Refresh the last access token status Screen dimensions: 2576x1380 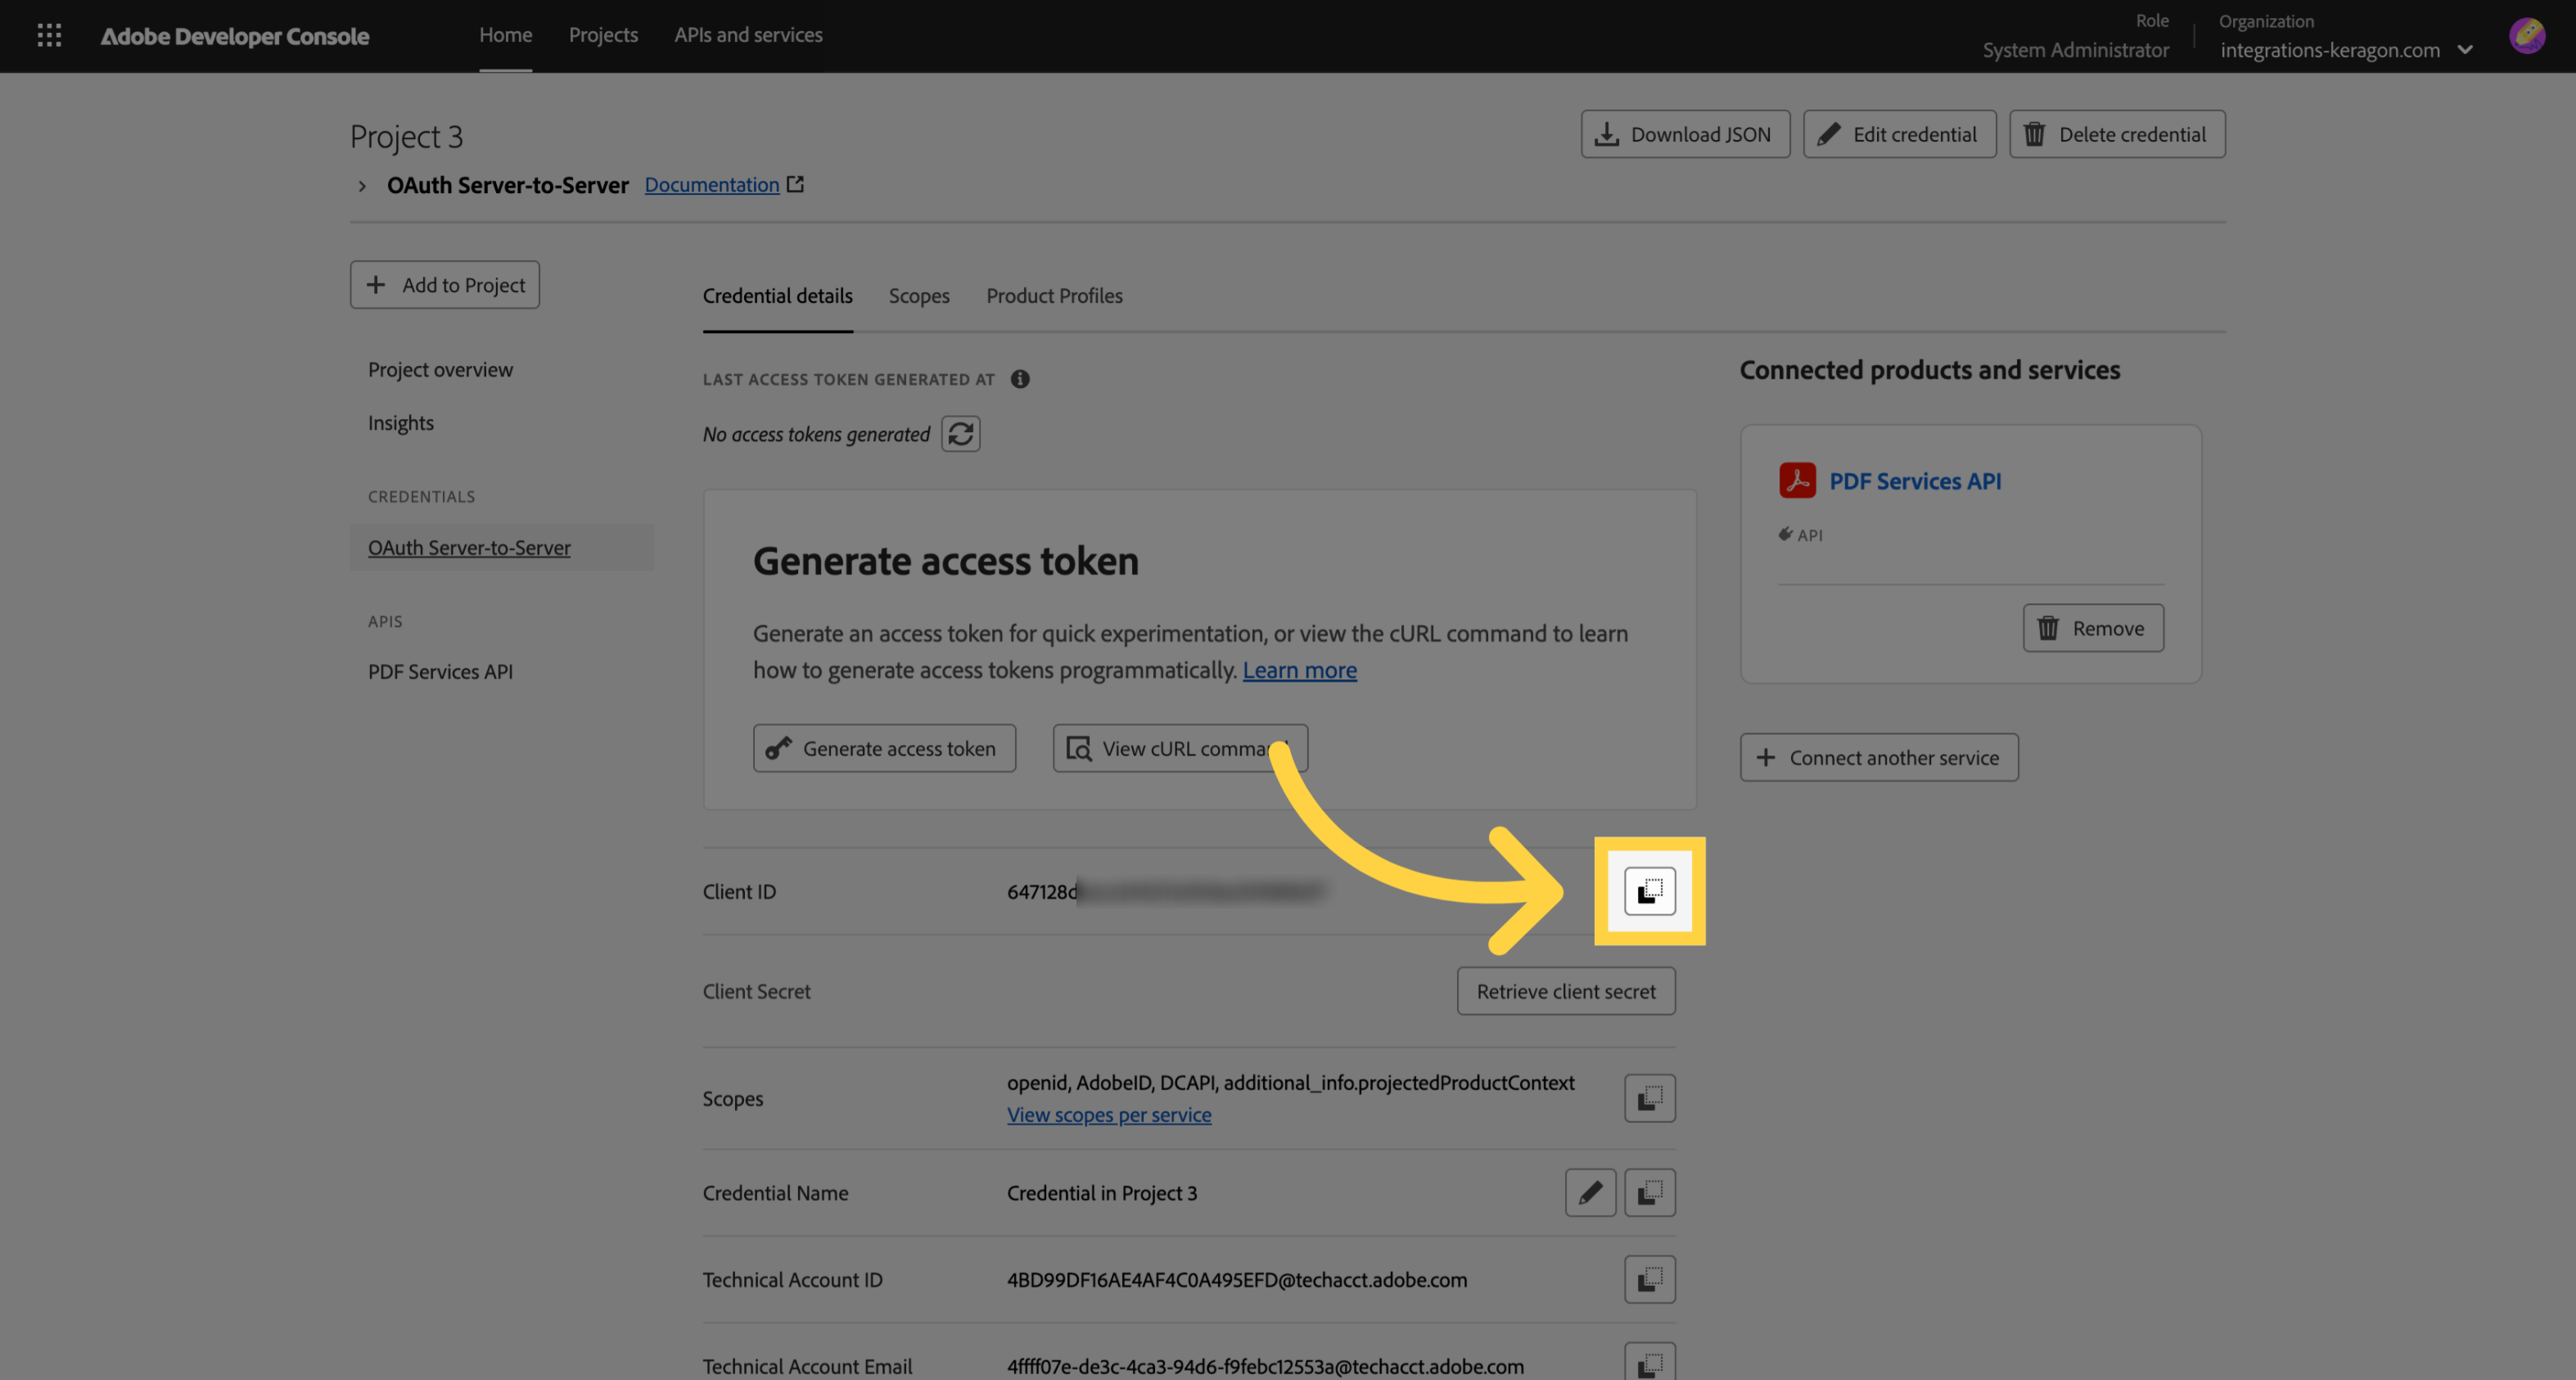(960, 434)
